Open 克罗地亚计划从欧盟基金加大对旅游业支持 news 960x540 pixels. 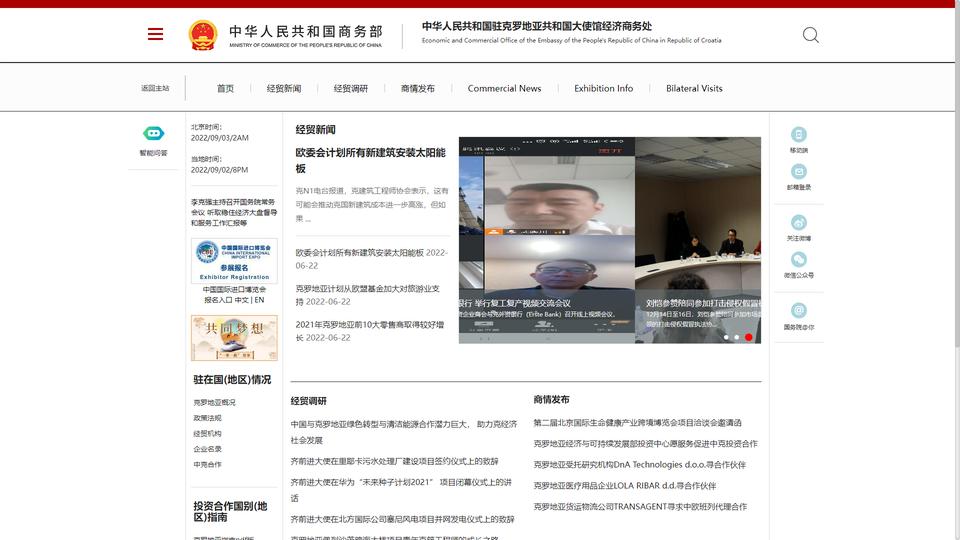point(368,295)
